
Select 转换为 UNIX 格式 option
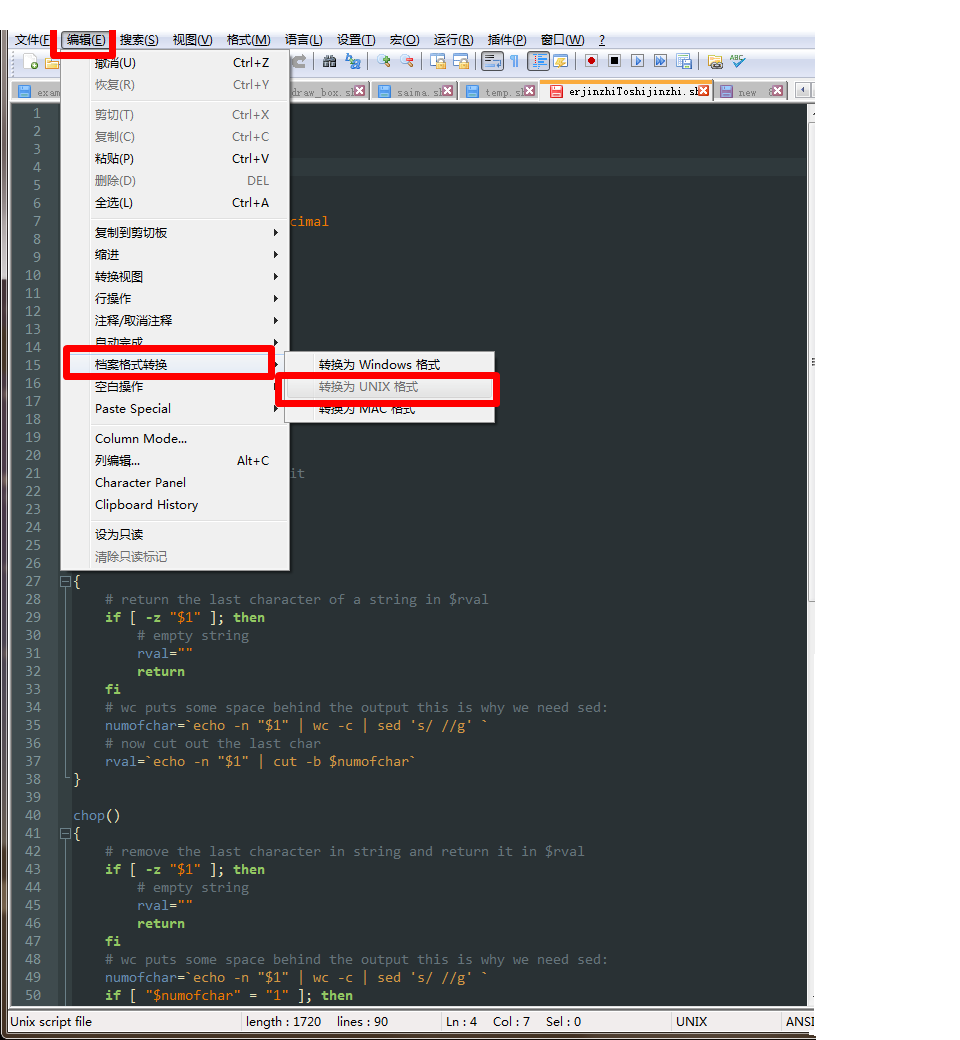coord(389,387)
